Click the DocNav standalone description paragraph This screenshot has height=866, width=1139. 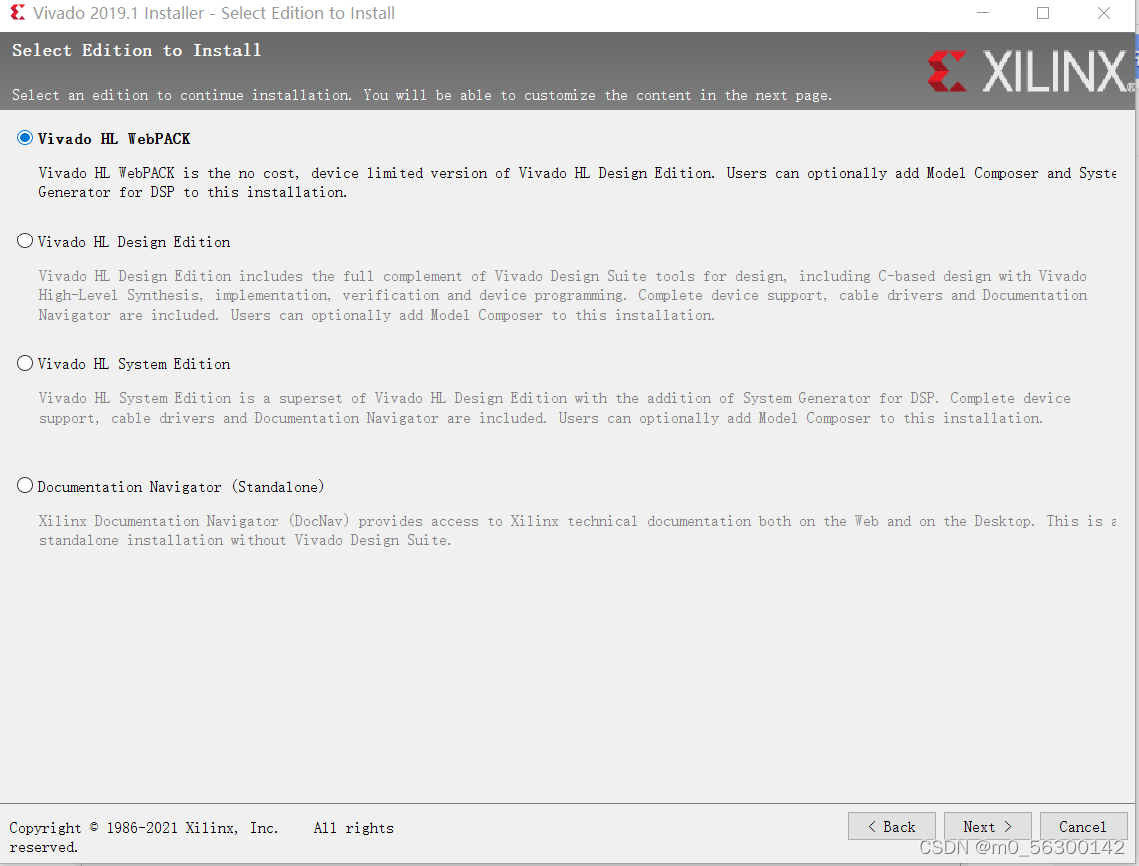click(577, 530)
